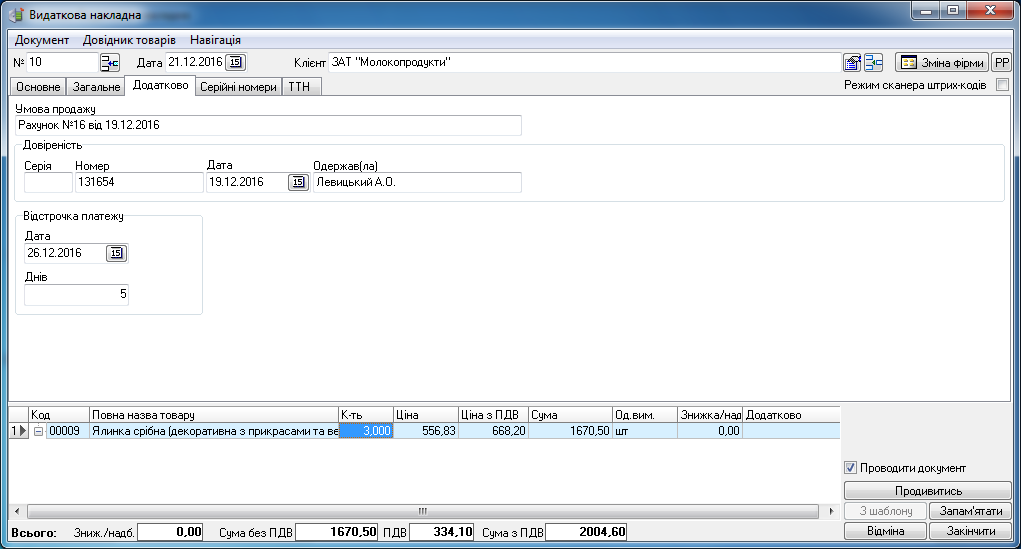Click the Продивитись button
The height and width of the screenshot is (549, 1021).
click(927, 491)
